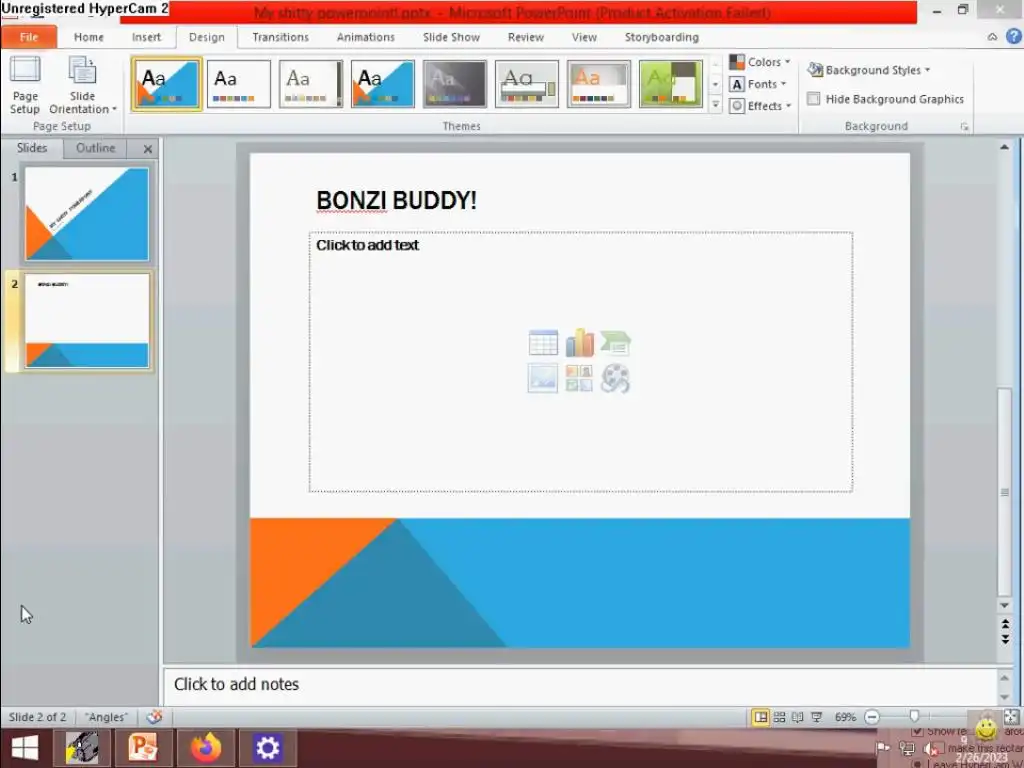Click spell check status bar icon
This screenshot has width=1024, height=768.
click(x=154, y=717)
